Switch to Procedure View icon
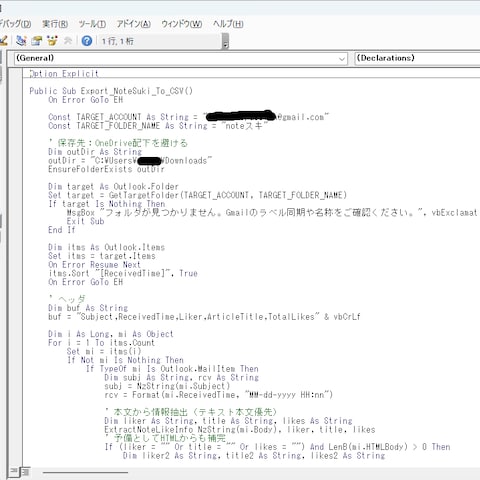 [14, 471]
